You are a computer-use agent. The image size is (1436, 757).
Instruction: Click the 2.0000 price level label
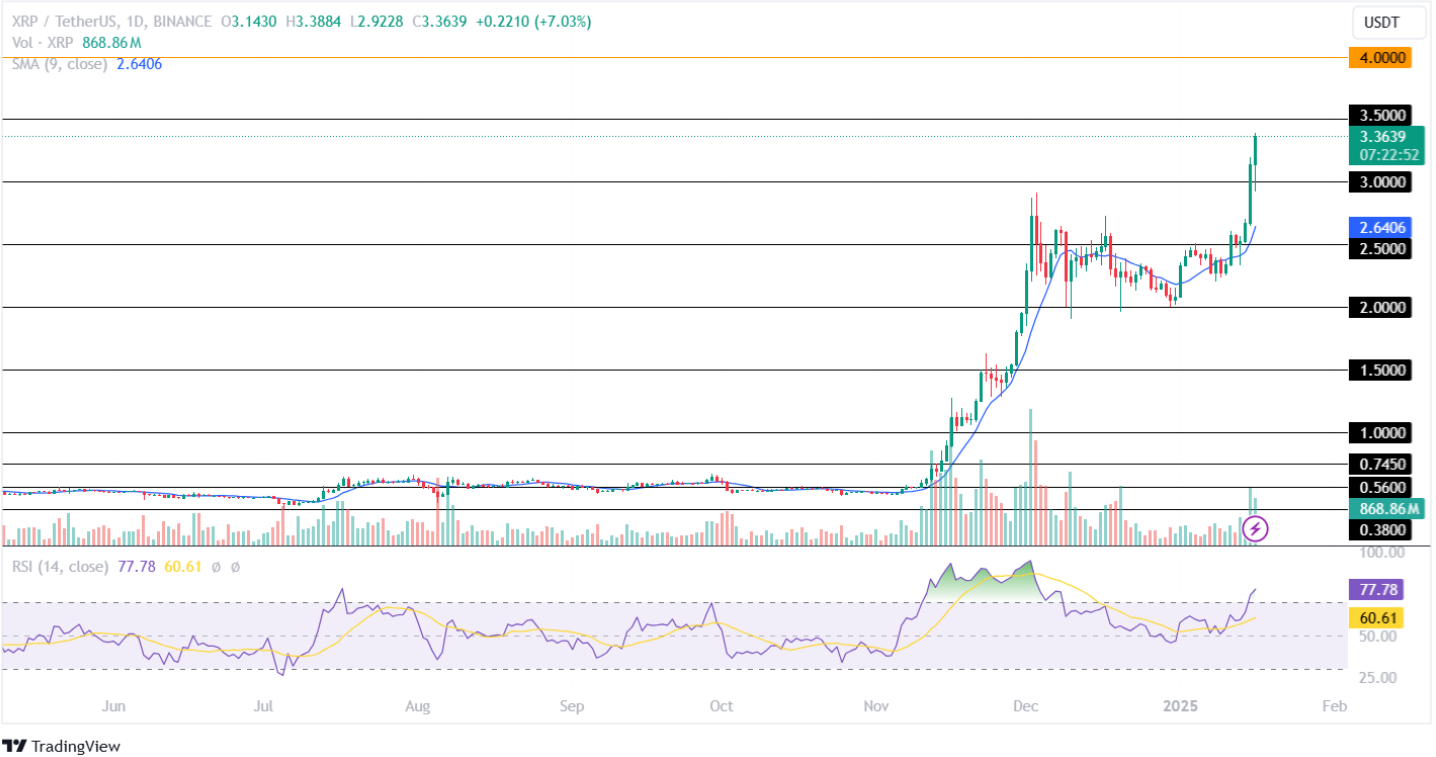[x=1380, y=308]
